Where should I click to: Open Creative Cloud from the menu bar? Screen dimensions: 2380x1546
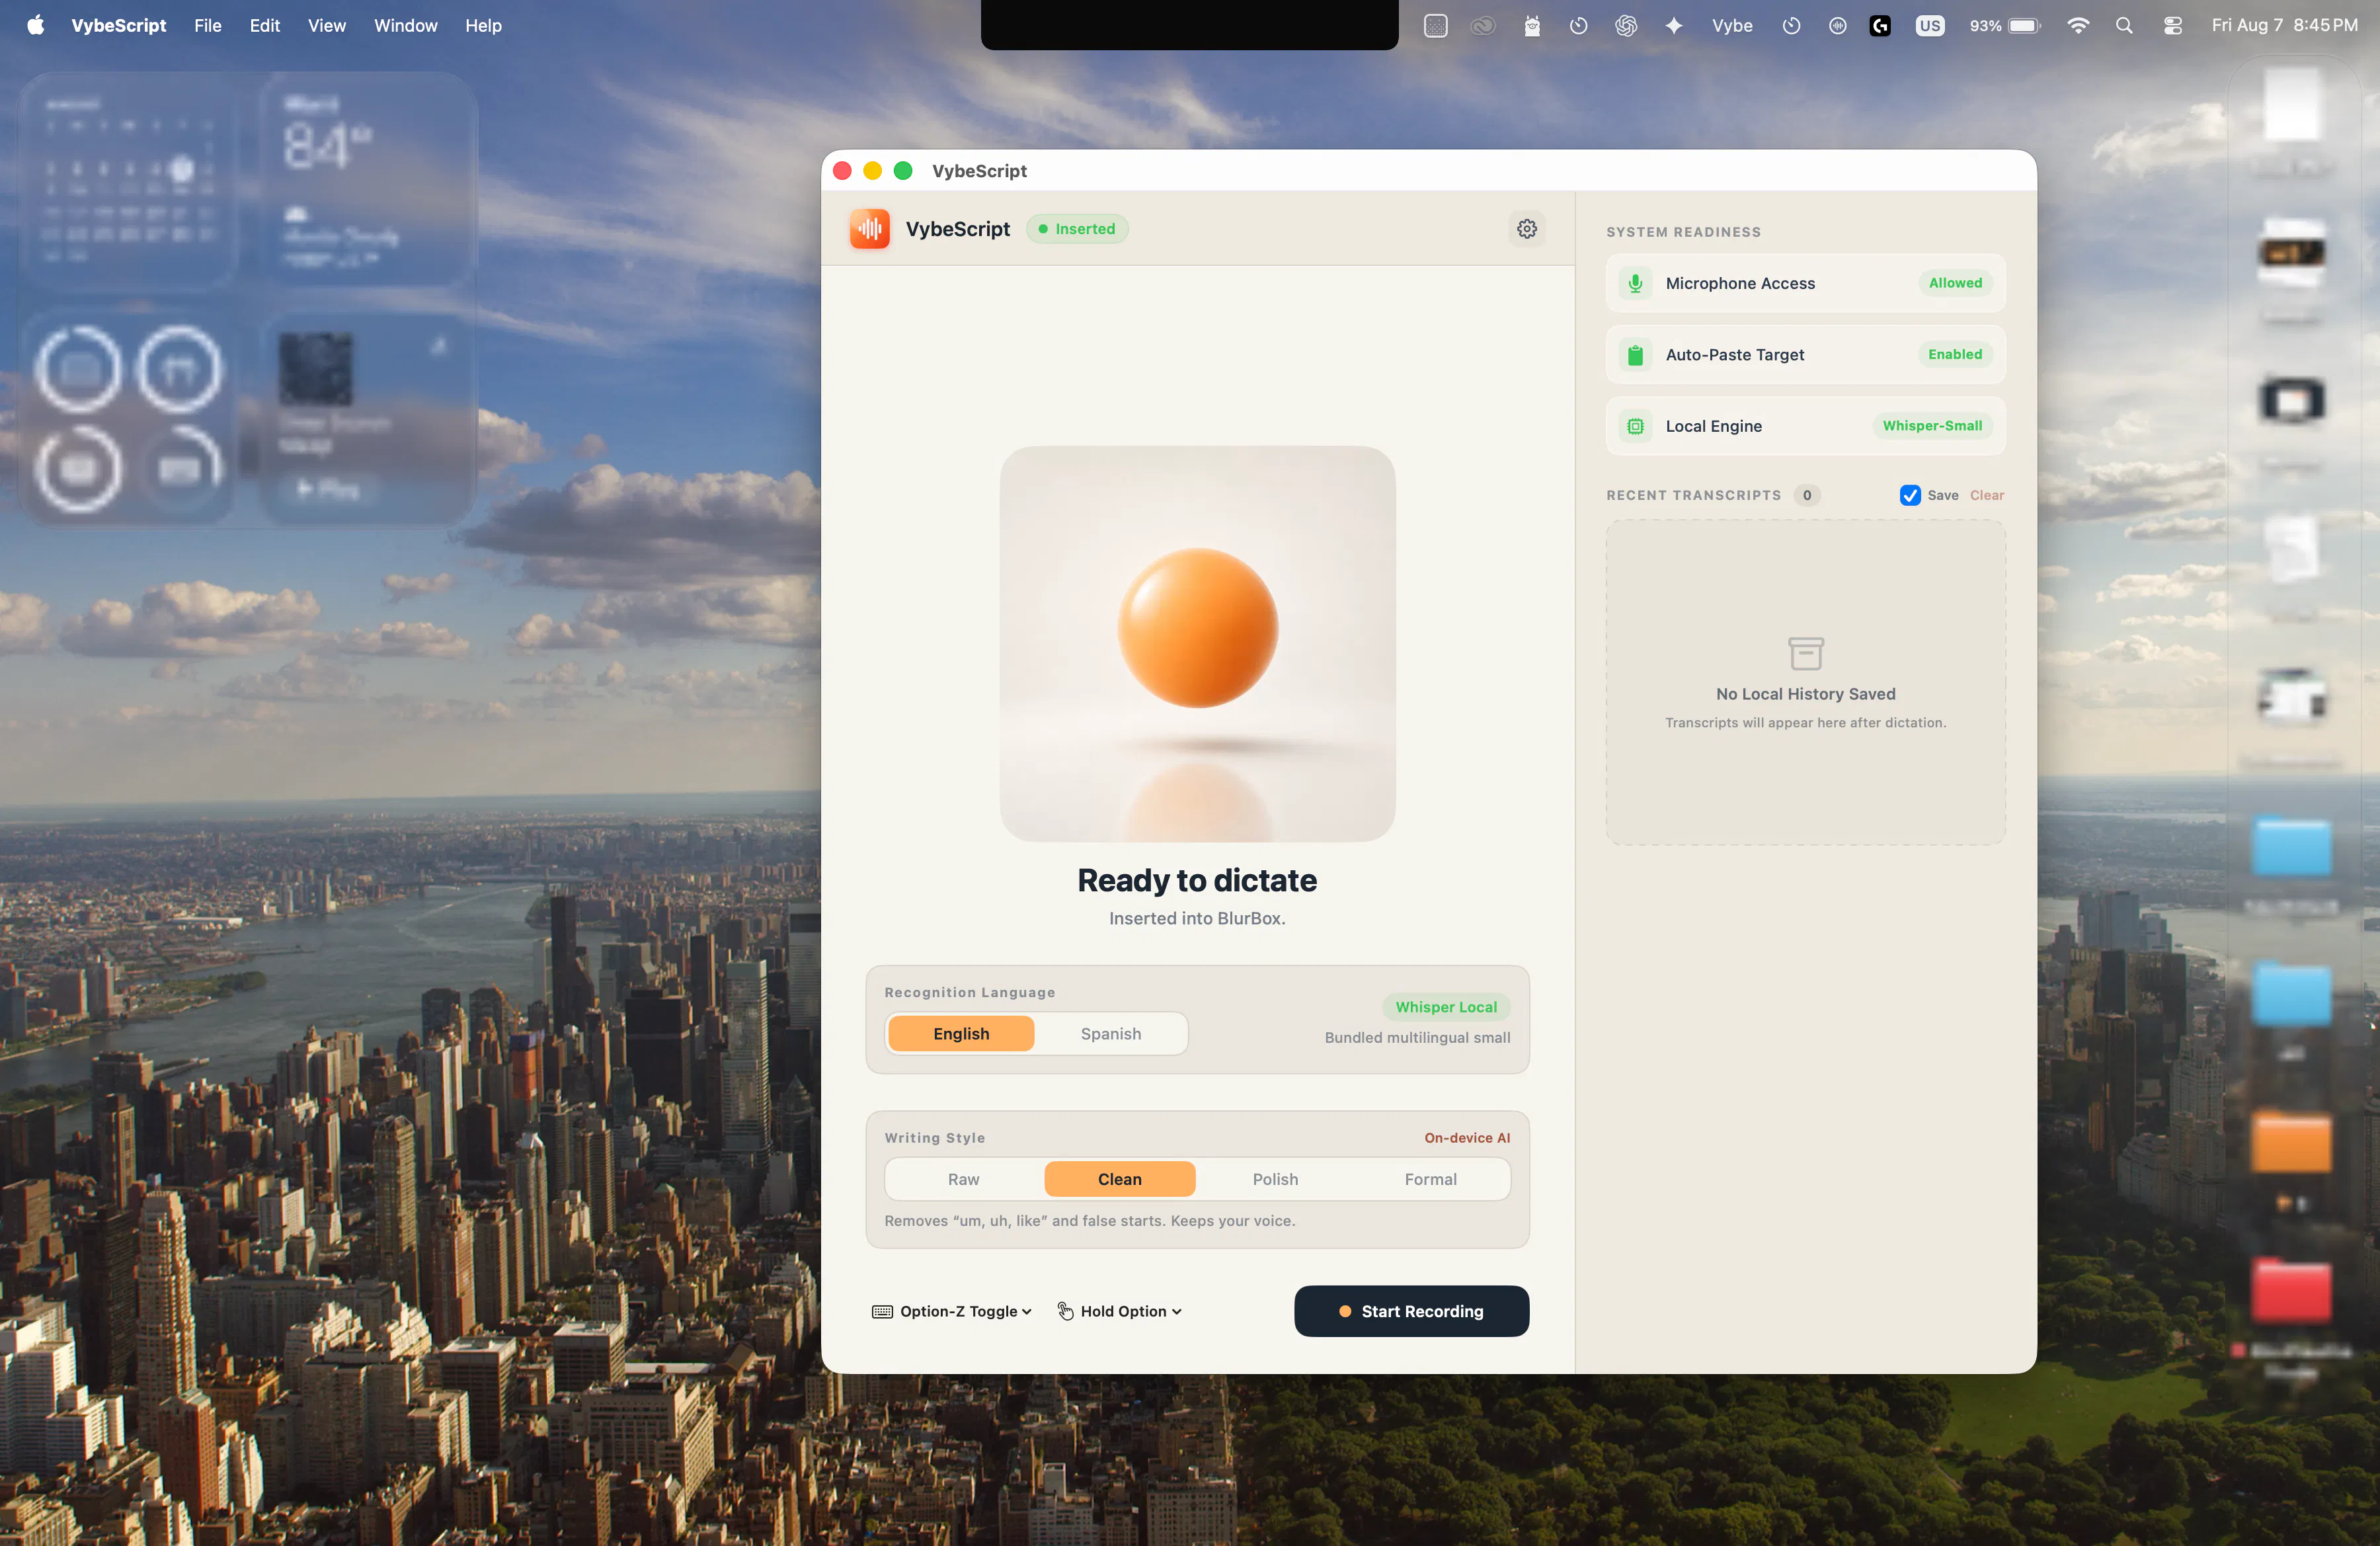pos(1482,25)
